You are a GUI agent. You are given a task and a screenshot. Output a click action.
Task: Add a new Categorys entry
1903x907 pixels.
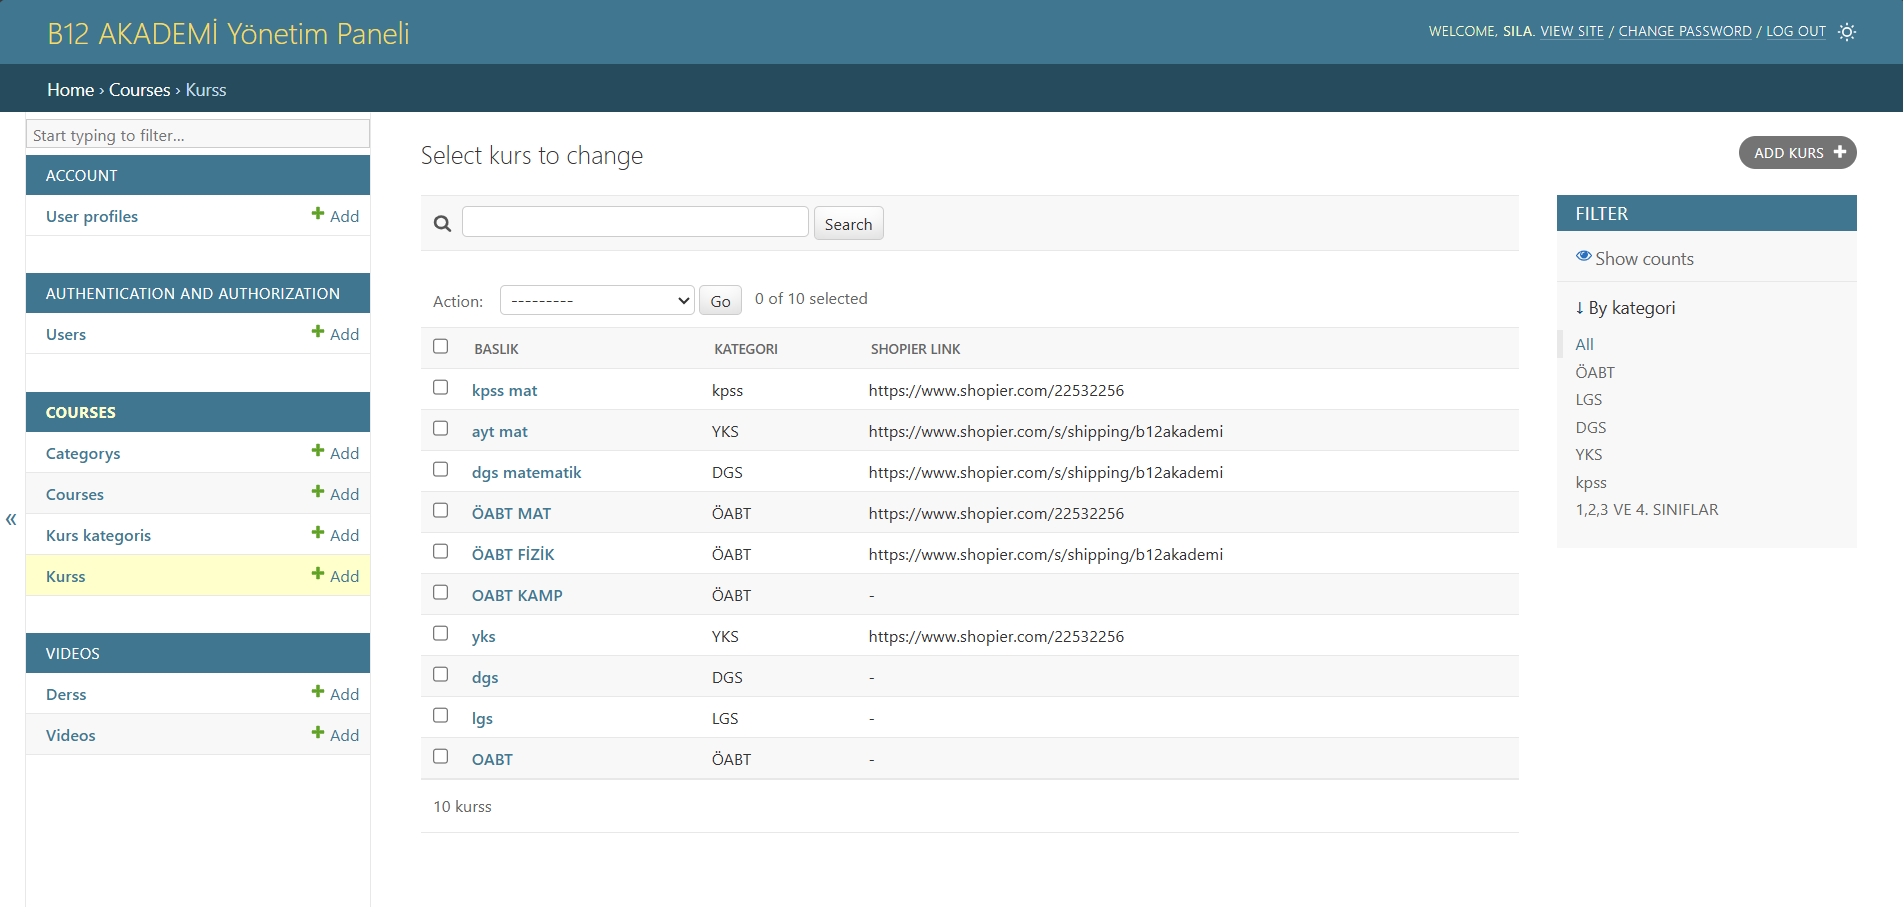tap(335, 453)
